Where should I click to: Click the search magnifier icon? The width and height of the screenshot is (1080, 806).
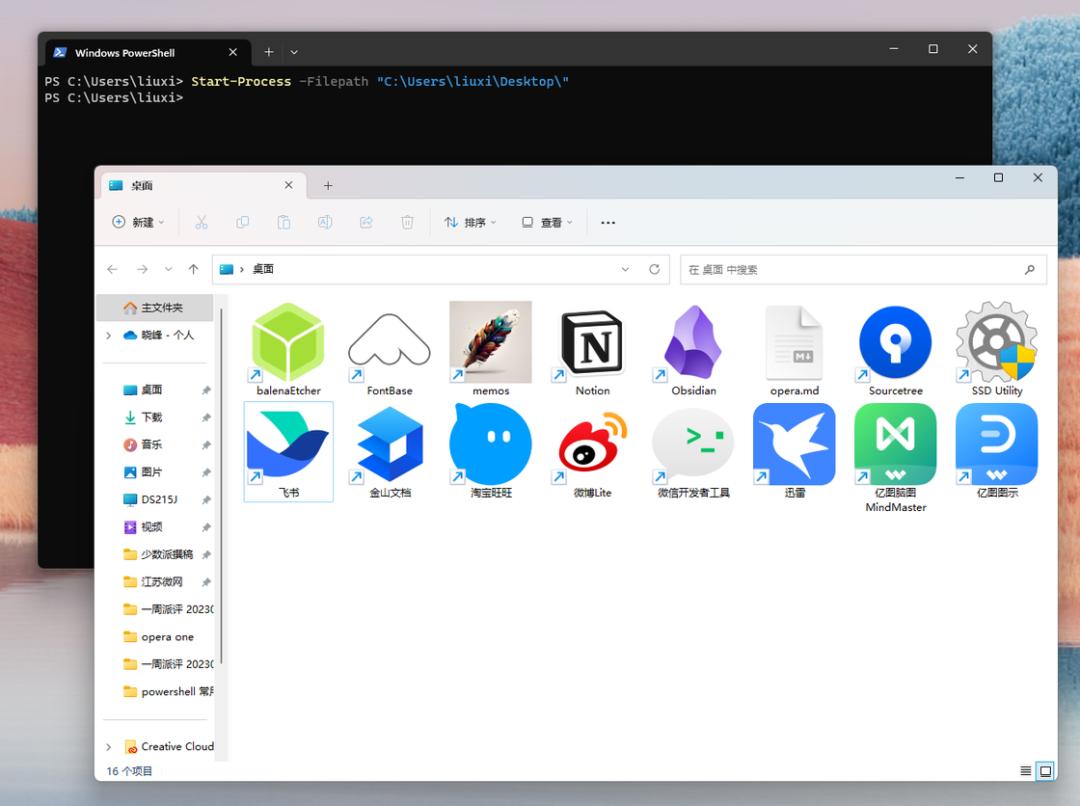(1030, 269)
